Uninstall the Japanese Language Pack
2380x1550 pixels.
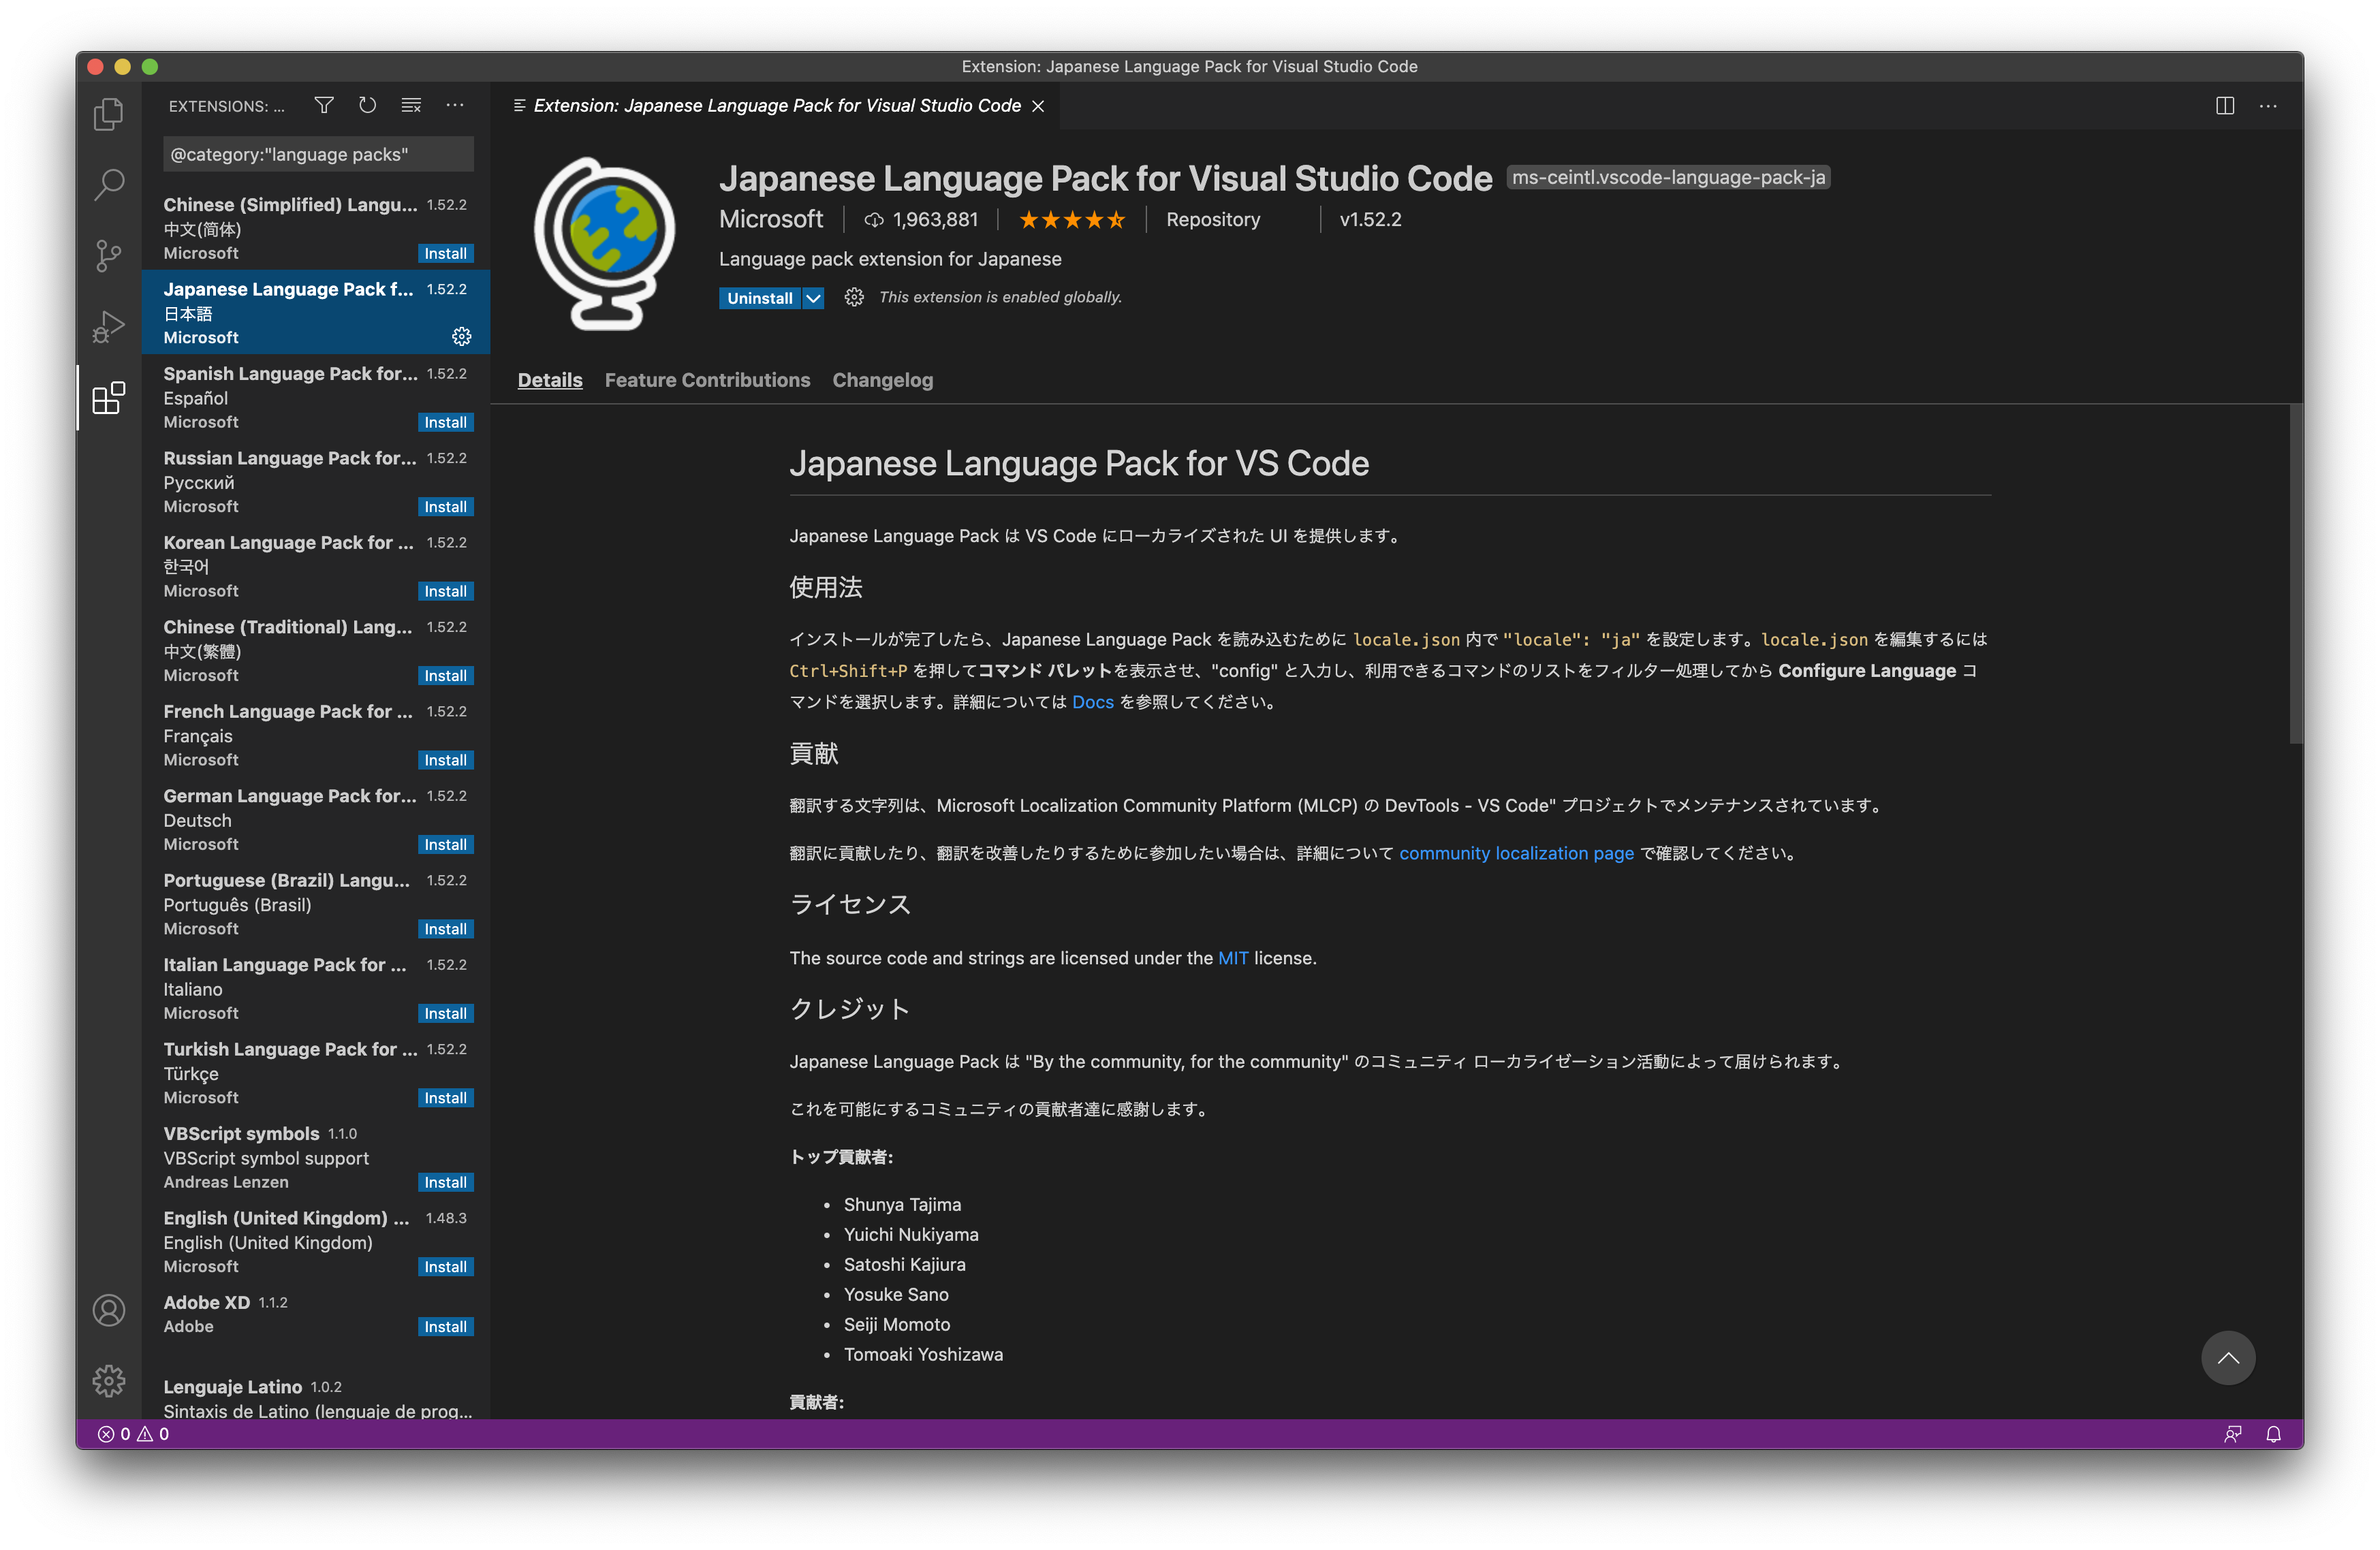(760, 298)
